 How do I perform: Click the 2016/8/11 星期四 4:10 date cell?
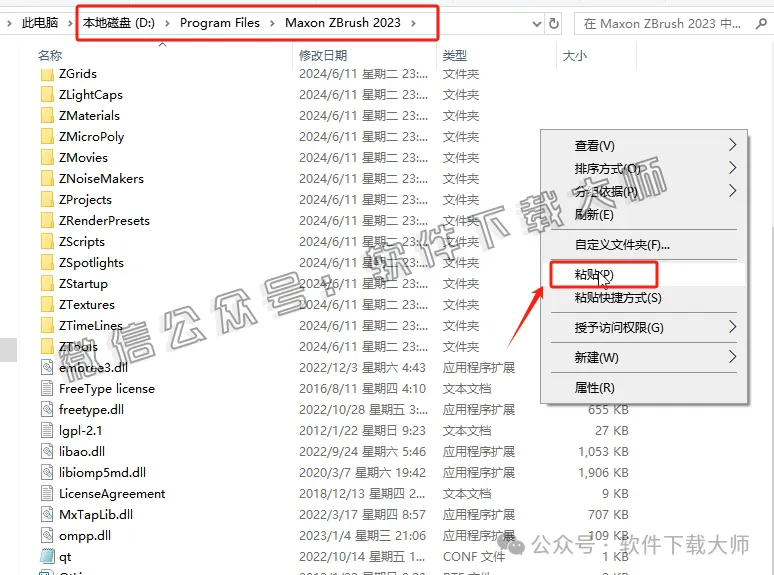362,389
